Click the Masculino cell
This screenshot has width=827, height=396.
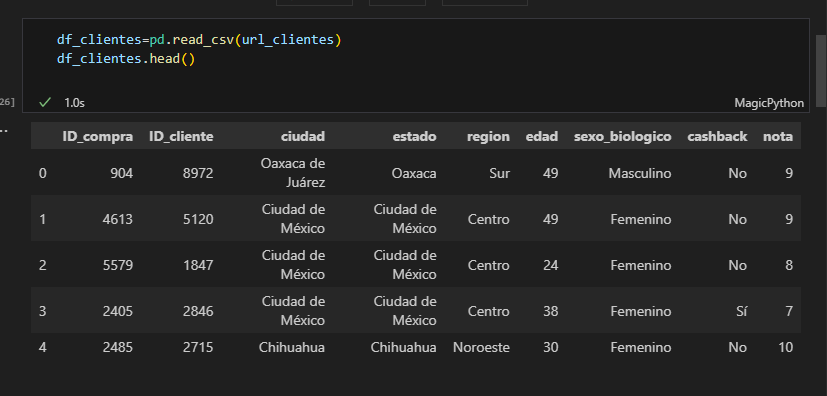point(640,173)
